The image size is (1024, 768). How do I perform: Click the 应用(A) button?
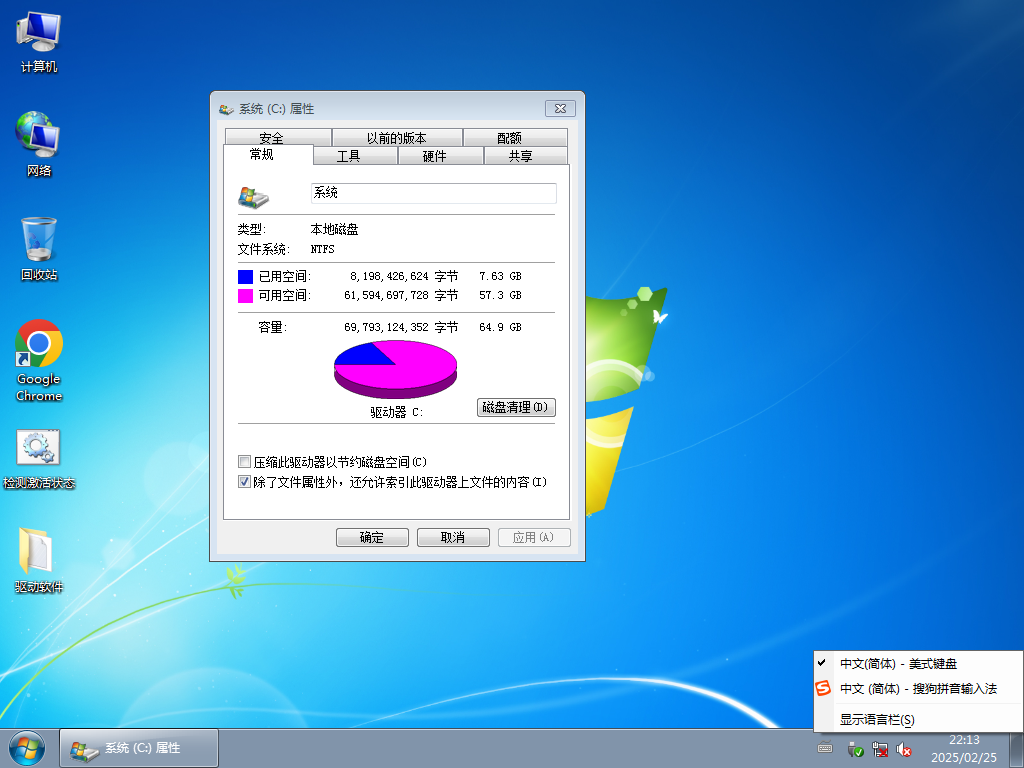(x=534, y=537)
